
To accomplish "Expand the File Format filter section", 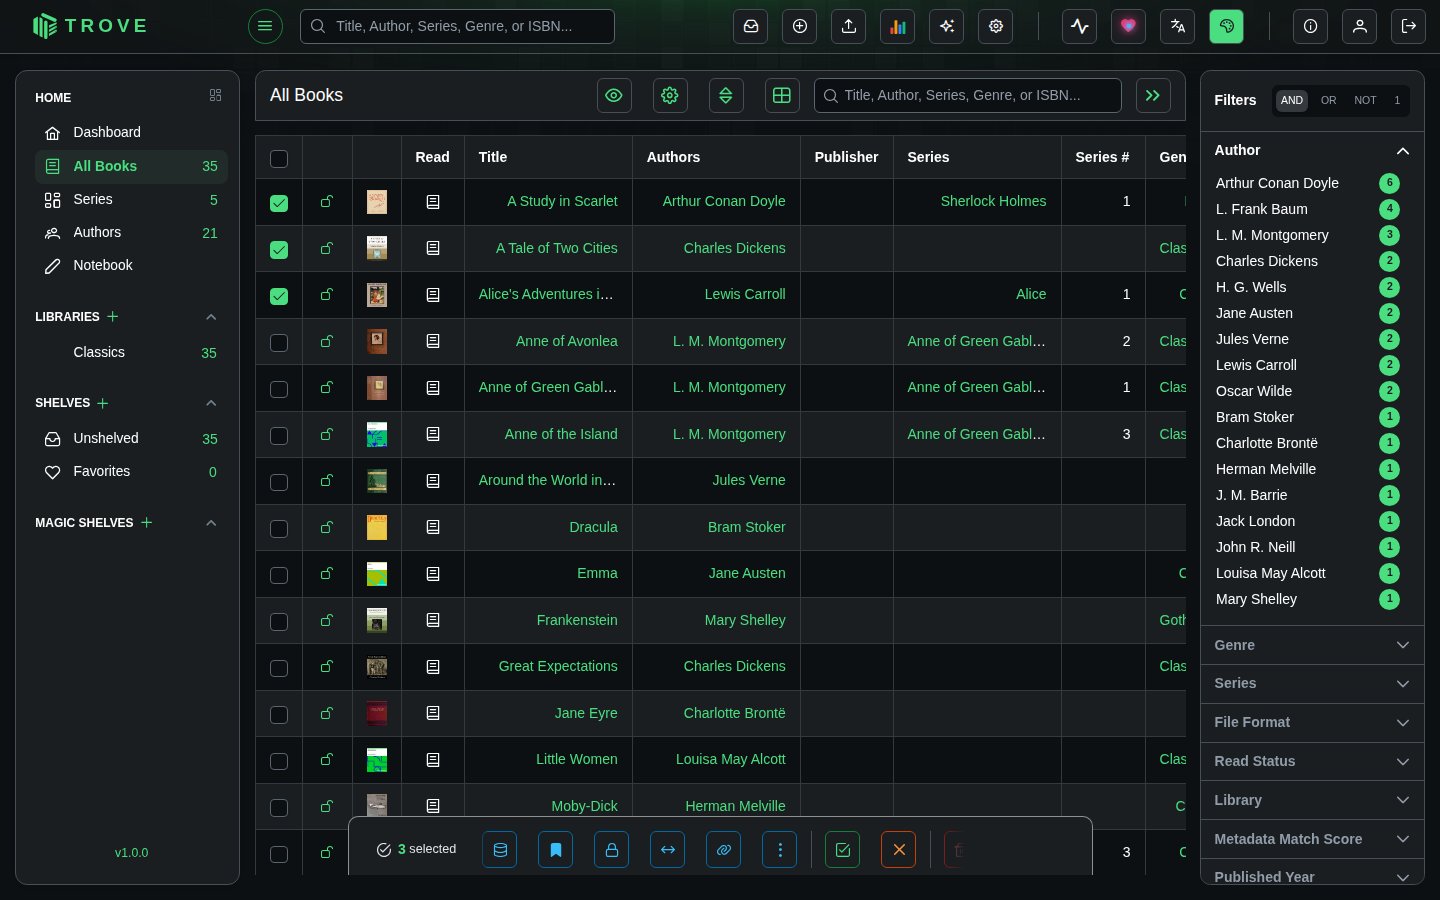I will coord(1312,722).
